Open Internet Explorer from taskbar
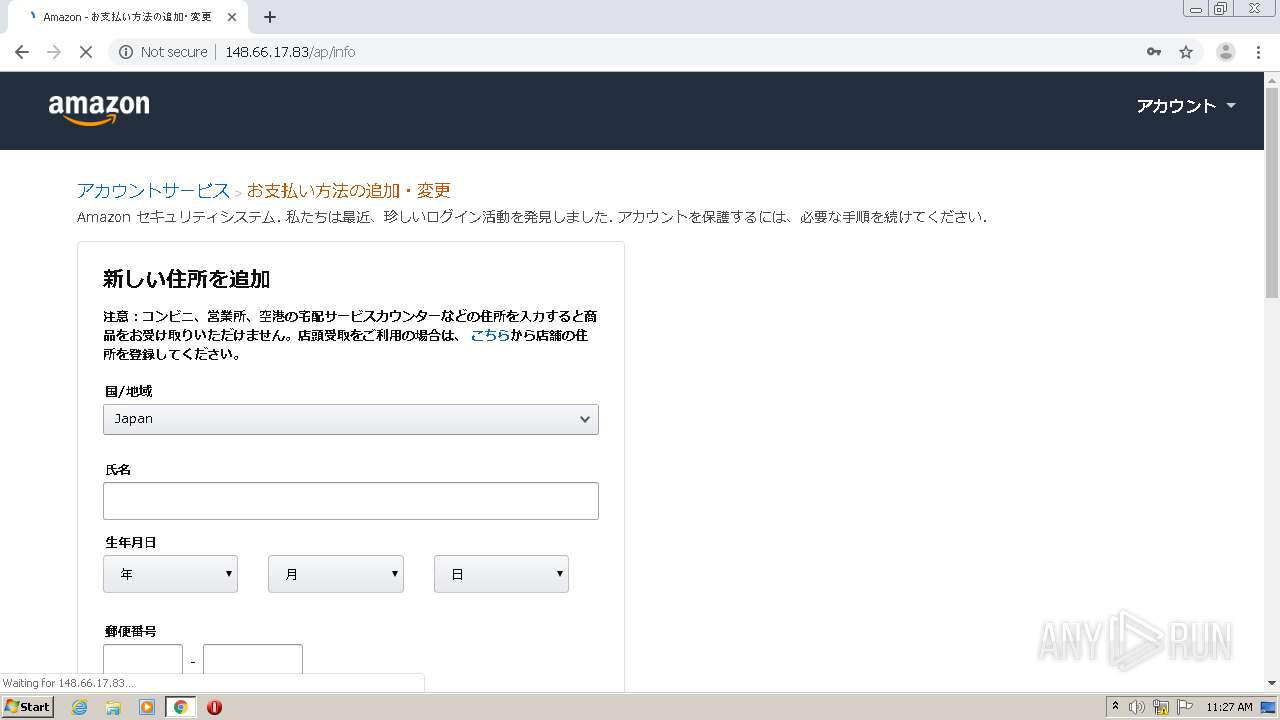 tap(79, 707)
